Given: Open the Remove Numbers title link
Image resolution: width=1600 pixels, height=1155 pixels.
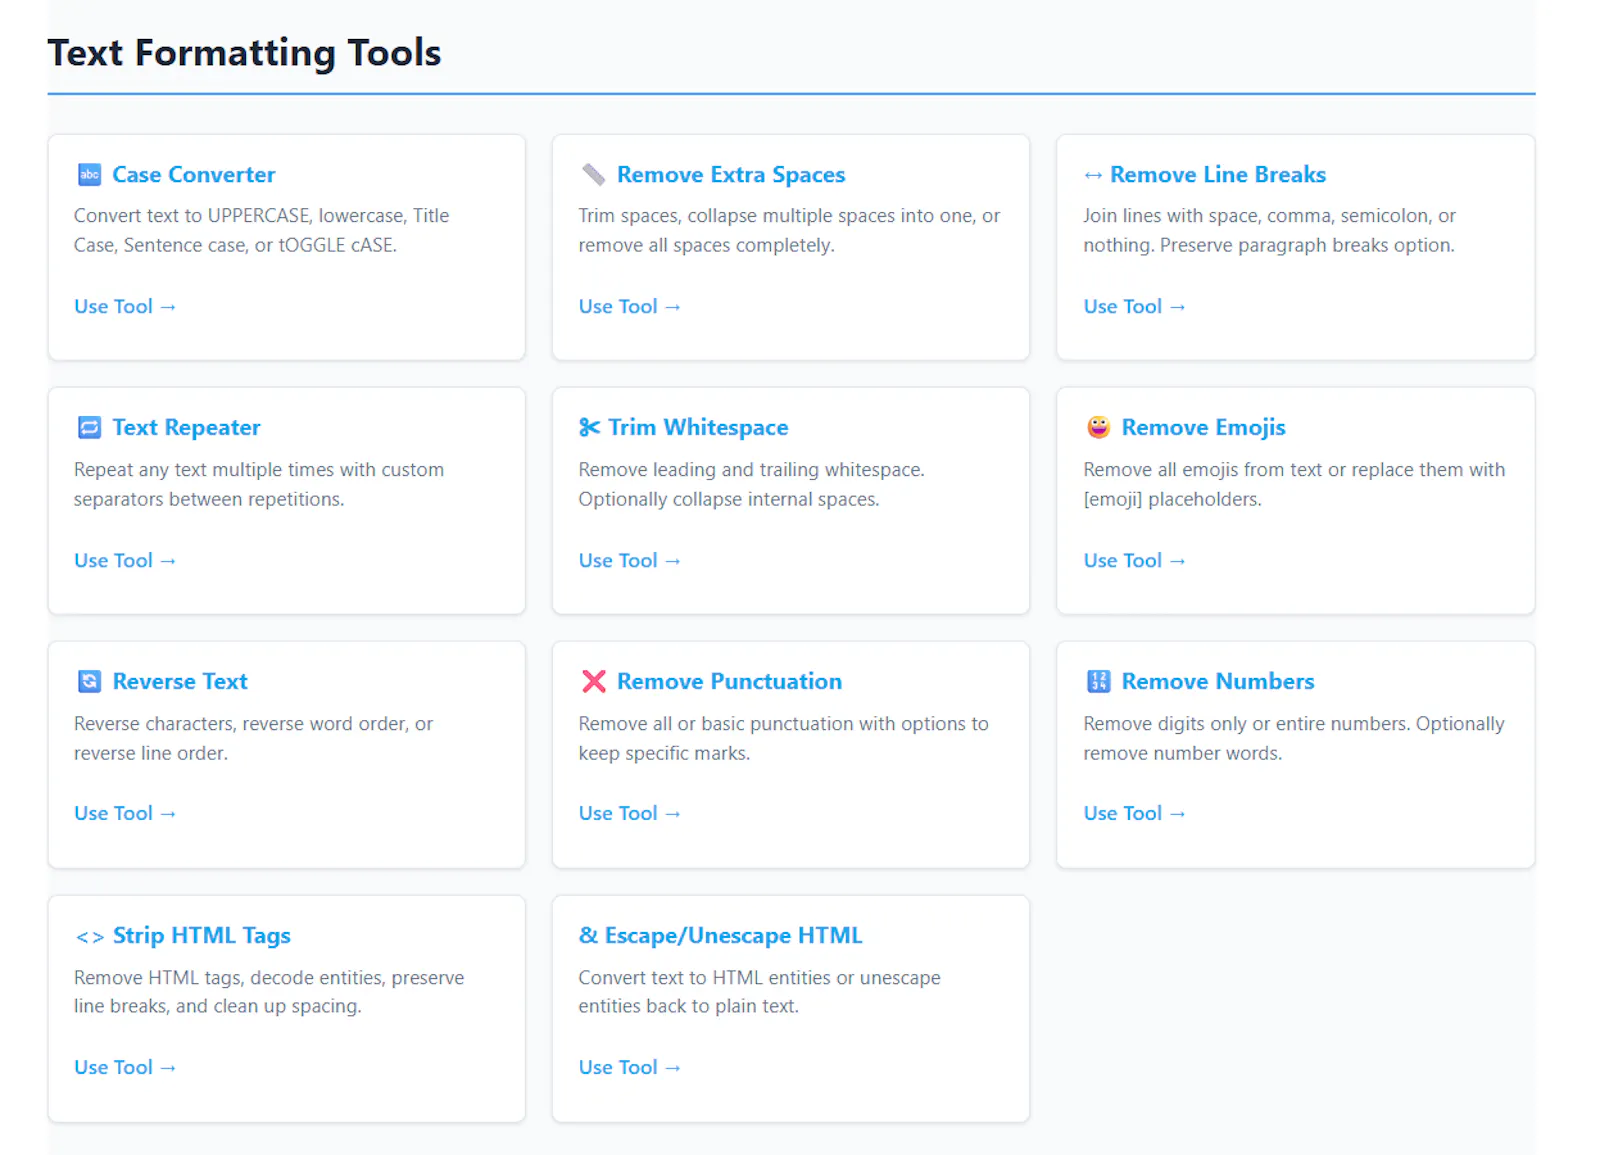Looking at the screenshot, I should [1218, 682].
